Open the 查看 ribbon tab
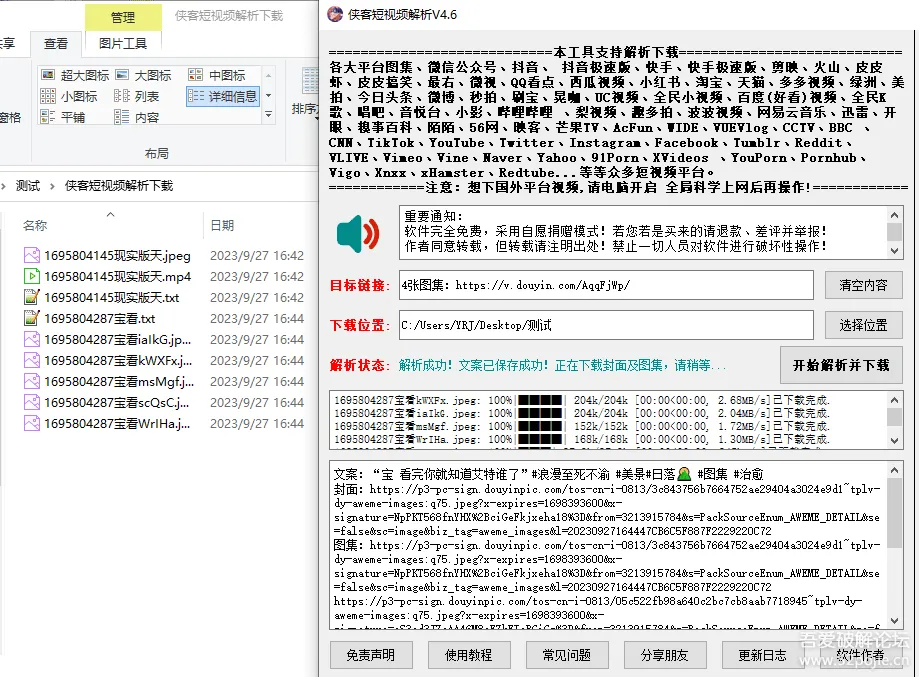 (56, 44)
